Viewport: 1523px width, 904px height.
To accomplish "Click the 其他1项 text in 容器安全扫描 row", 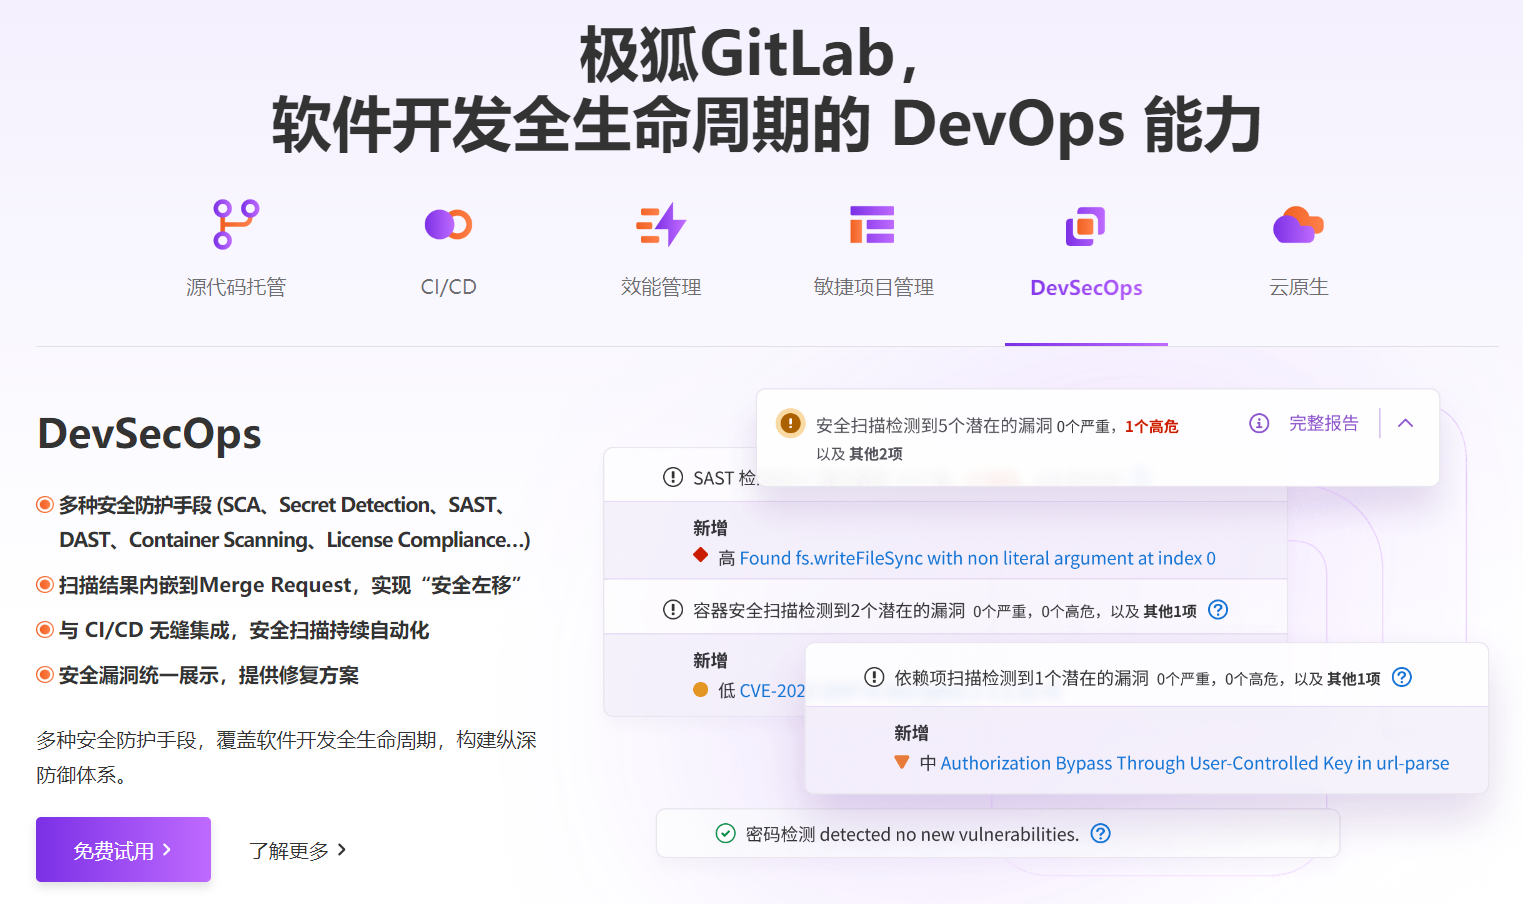I will [1170, 612].
